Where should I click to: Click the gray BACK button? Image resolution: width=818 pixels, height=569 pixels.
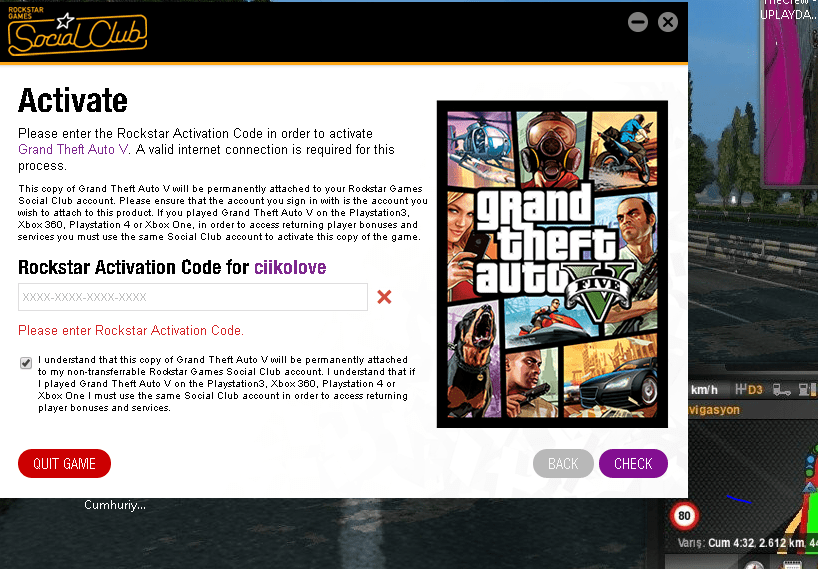point(563,464)
